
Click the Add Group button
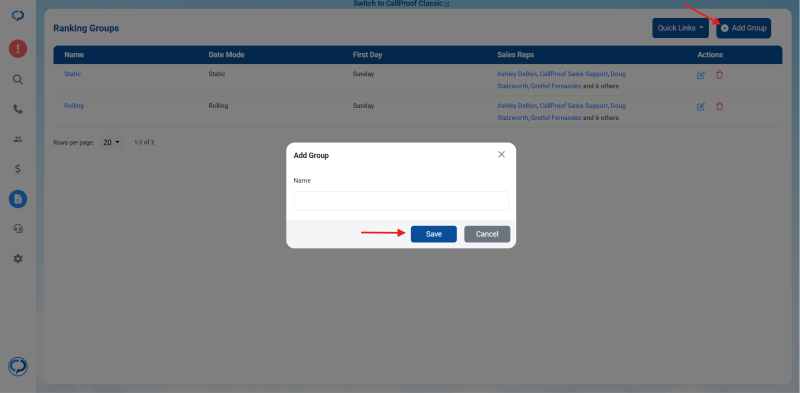743,28
